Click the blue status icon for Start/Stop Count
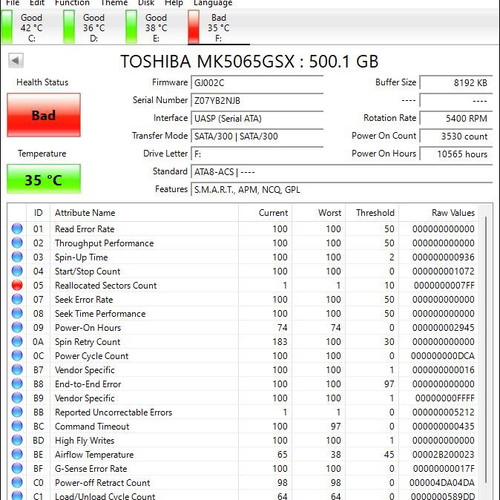The height and width of the screenshot is (500, 500). click(x=17, y=271)
